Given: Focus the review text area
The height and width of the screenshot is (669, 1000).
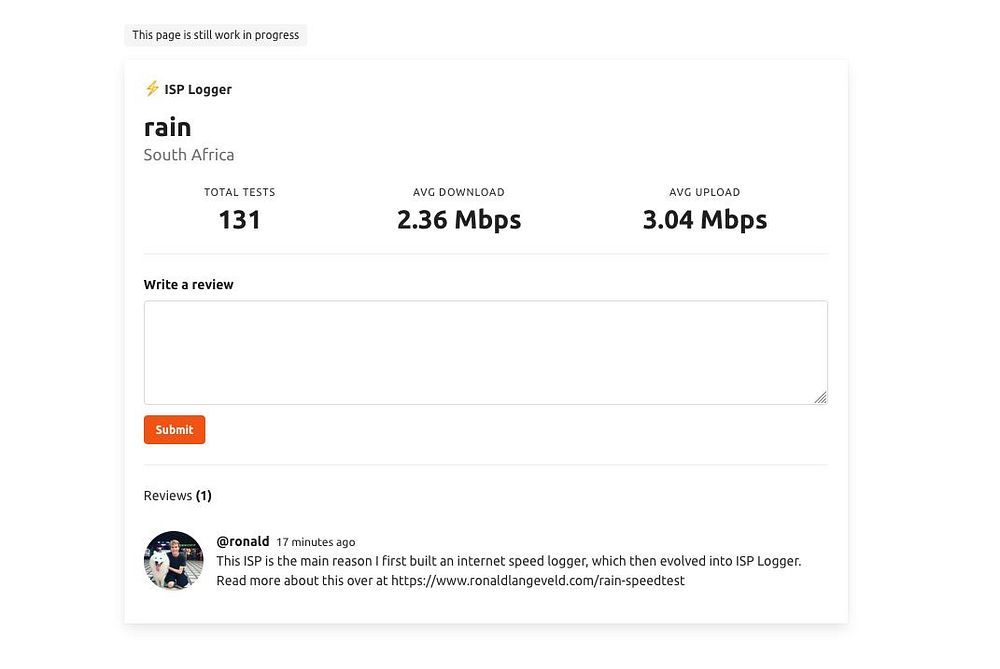Looking at the screenshot, I should tap(485, 352).
